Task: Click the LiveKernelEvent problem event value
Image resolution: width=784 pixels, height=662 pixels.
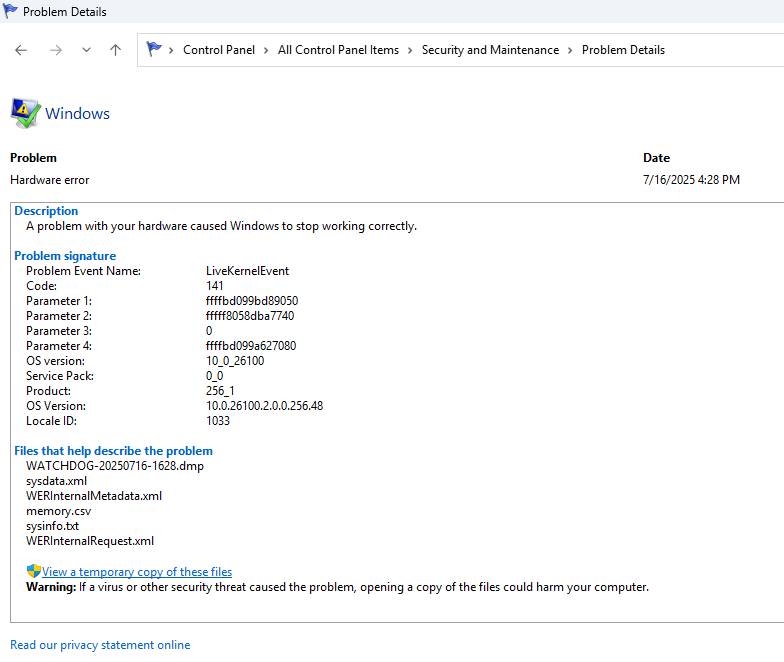Action: tap(247, 271)
